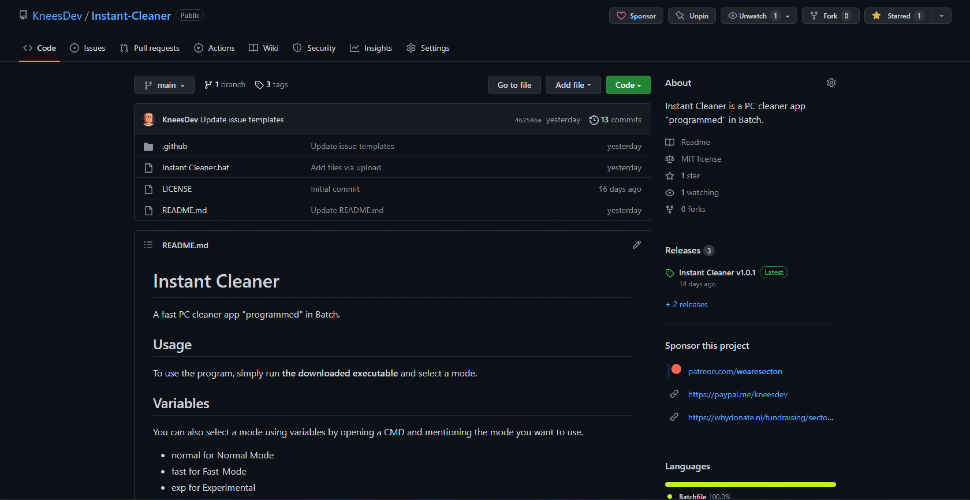Open the Instant Cleaner v1.0.1 release
Image resolution: width=970 pixels, height=500 pixels.
pyautogui.click(x=717, y=272)
